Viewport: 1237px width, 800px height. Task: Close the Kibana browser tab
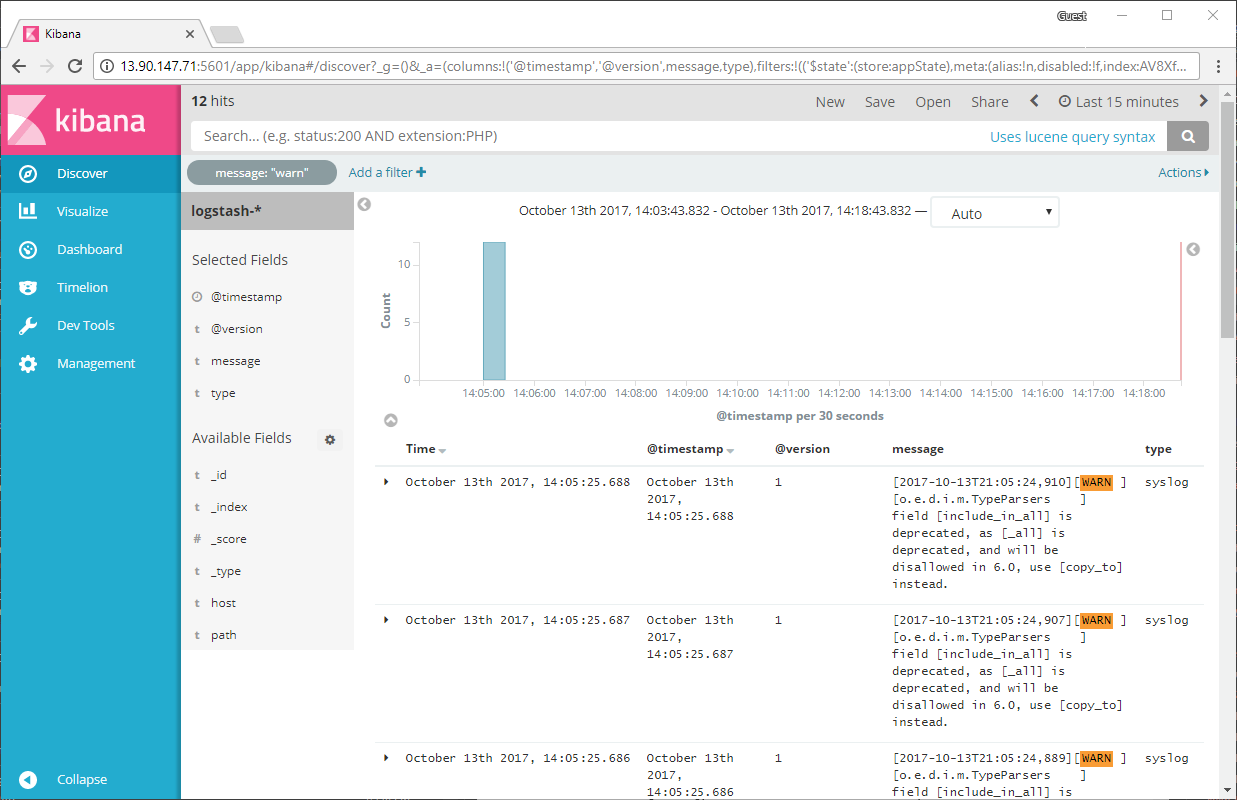[x=190, y=34]
